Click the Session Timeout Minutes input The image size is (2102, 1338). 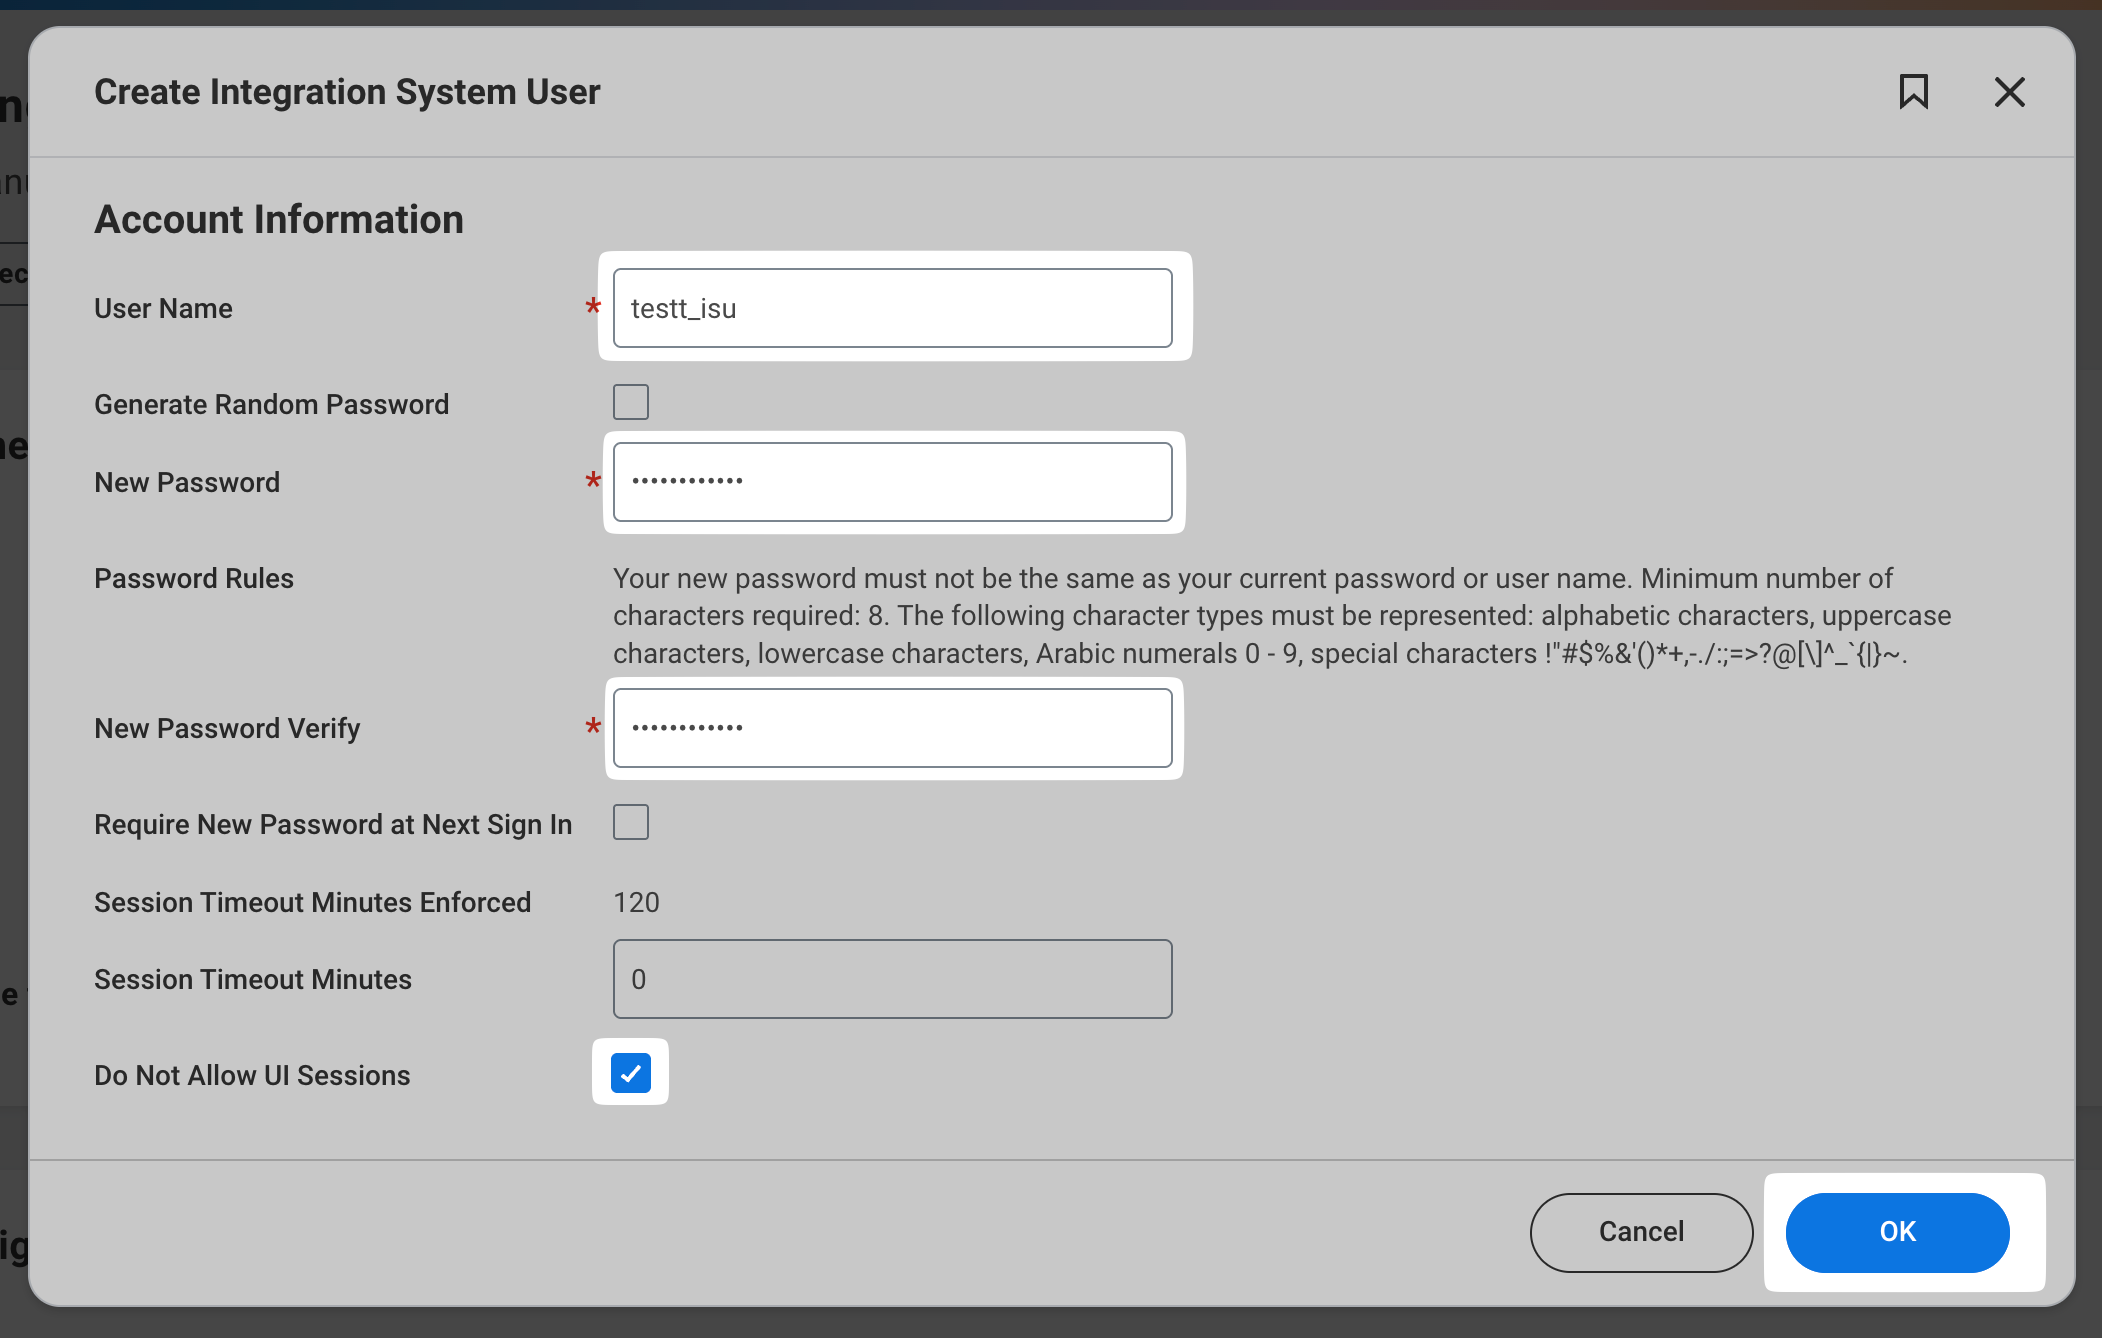892,979
